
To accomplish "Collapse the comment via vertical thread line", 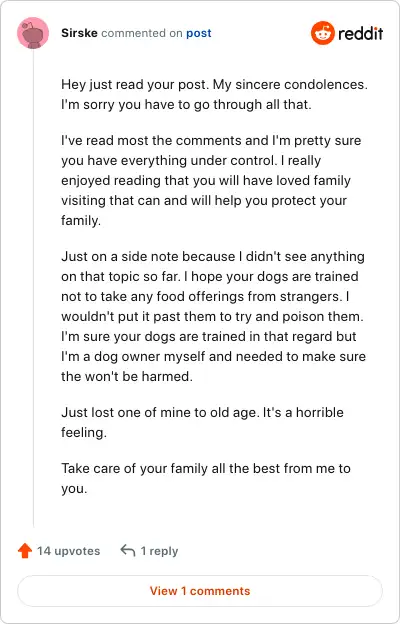I will tap(33, 289).
